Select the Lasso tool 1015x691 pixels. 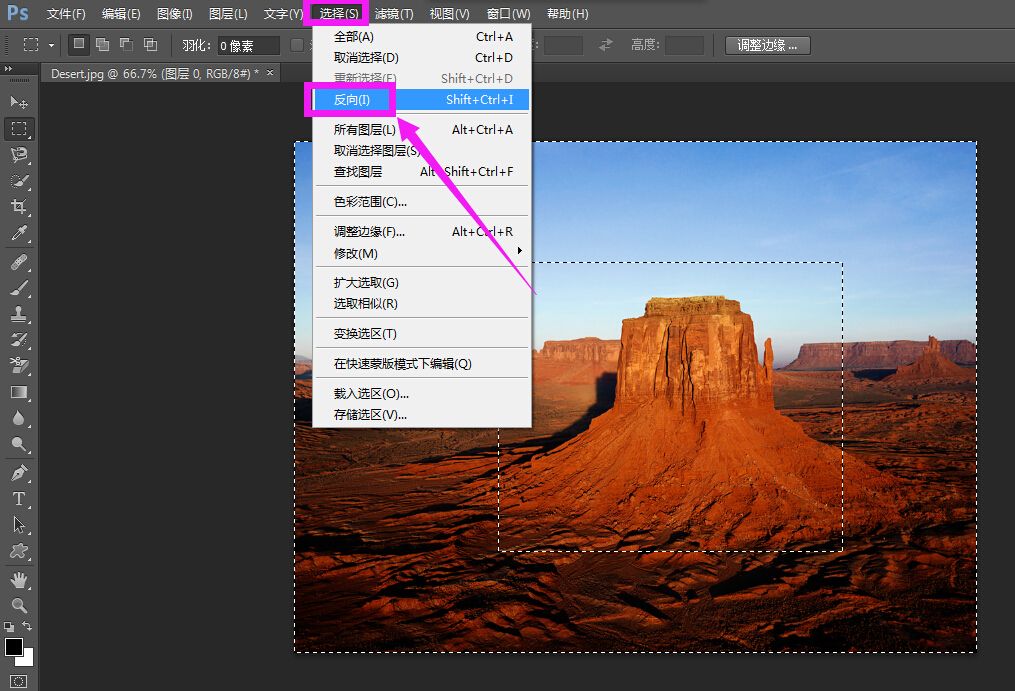tap(19, 155)
